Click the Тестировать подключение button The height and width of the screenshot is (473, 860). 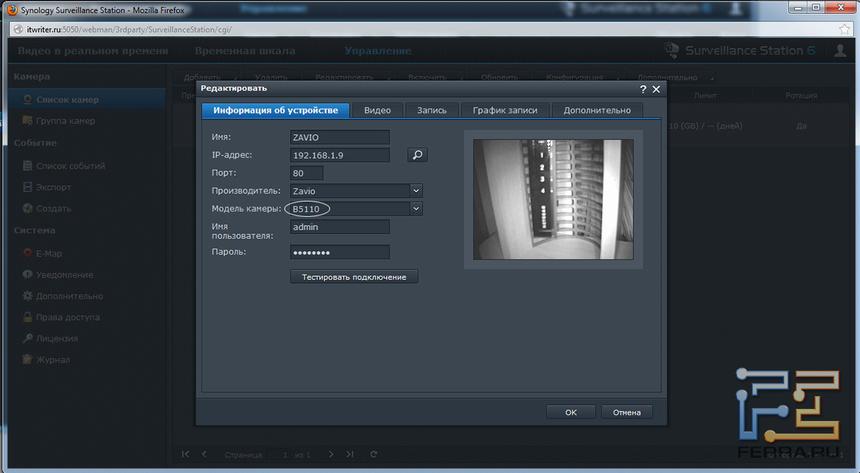pyautogui.click(x=354, y=276)
